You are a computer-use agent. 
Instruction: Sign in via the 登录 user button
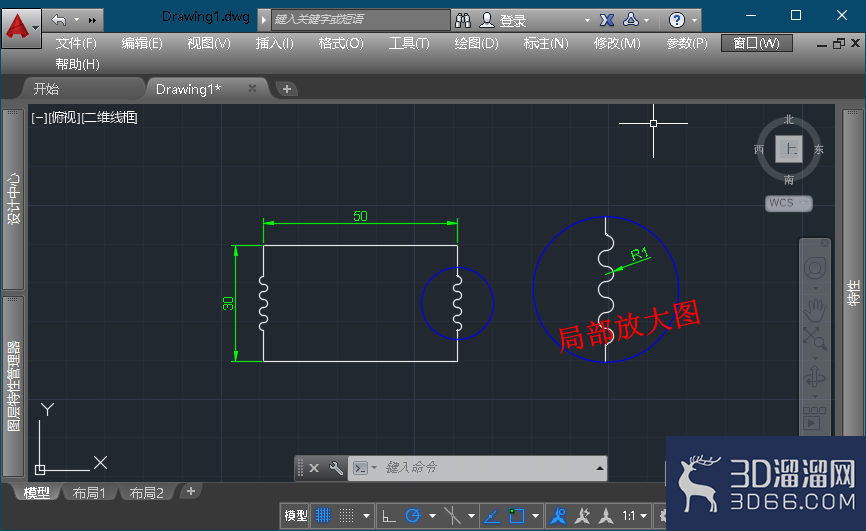click(x=503, y=20)
